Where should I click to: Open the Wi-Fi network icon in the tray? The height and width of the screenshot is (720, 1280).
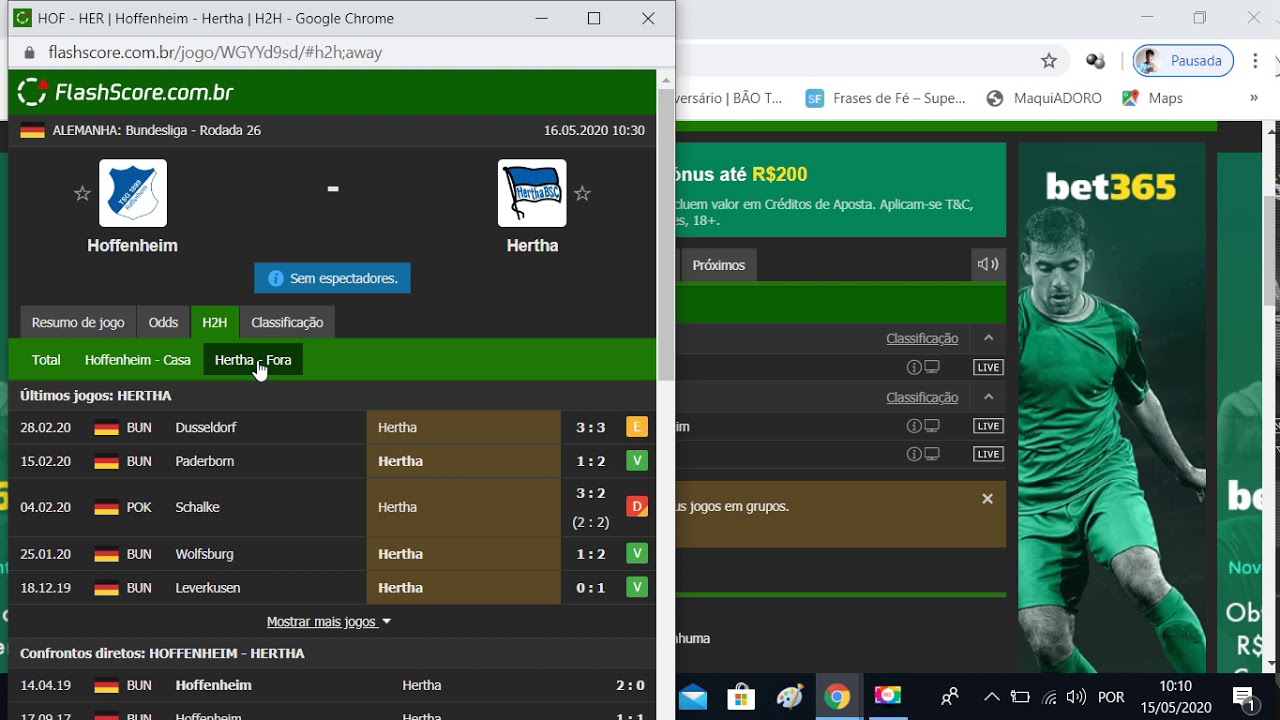pos(1049,697)
